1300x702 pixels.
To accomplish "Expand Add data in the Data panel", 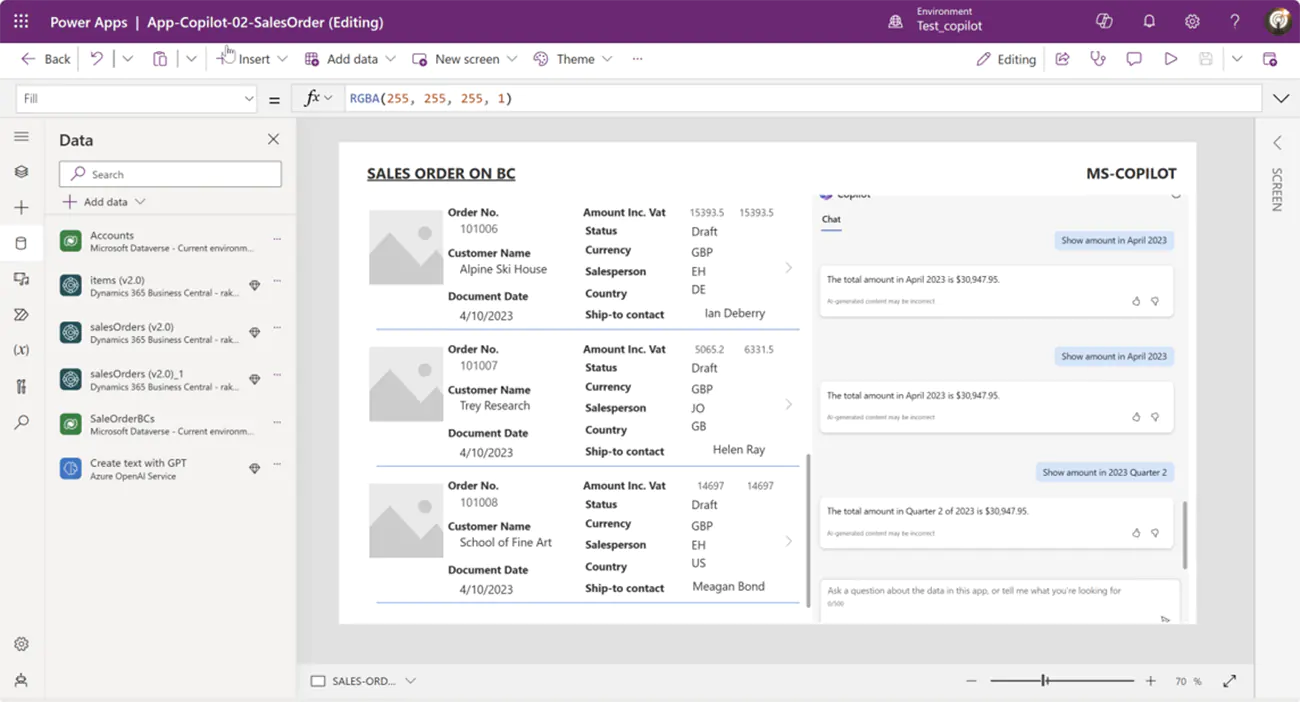I will (104, 202).
